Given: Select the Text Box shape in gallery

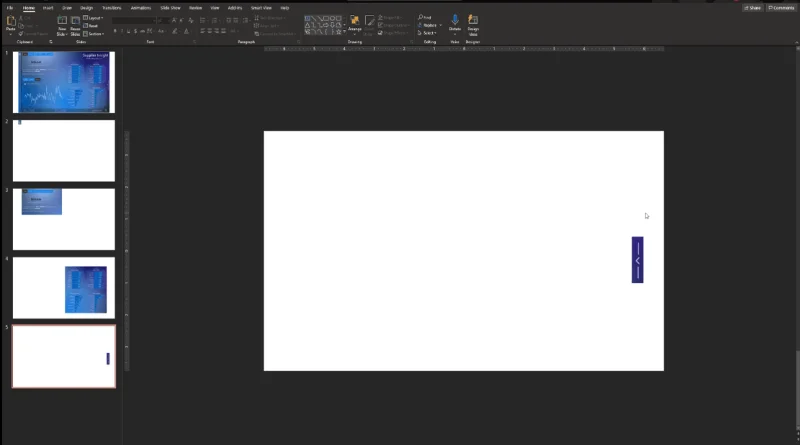Looking at the screenshot, I should coord(307,18).
